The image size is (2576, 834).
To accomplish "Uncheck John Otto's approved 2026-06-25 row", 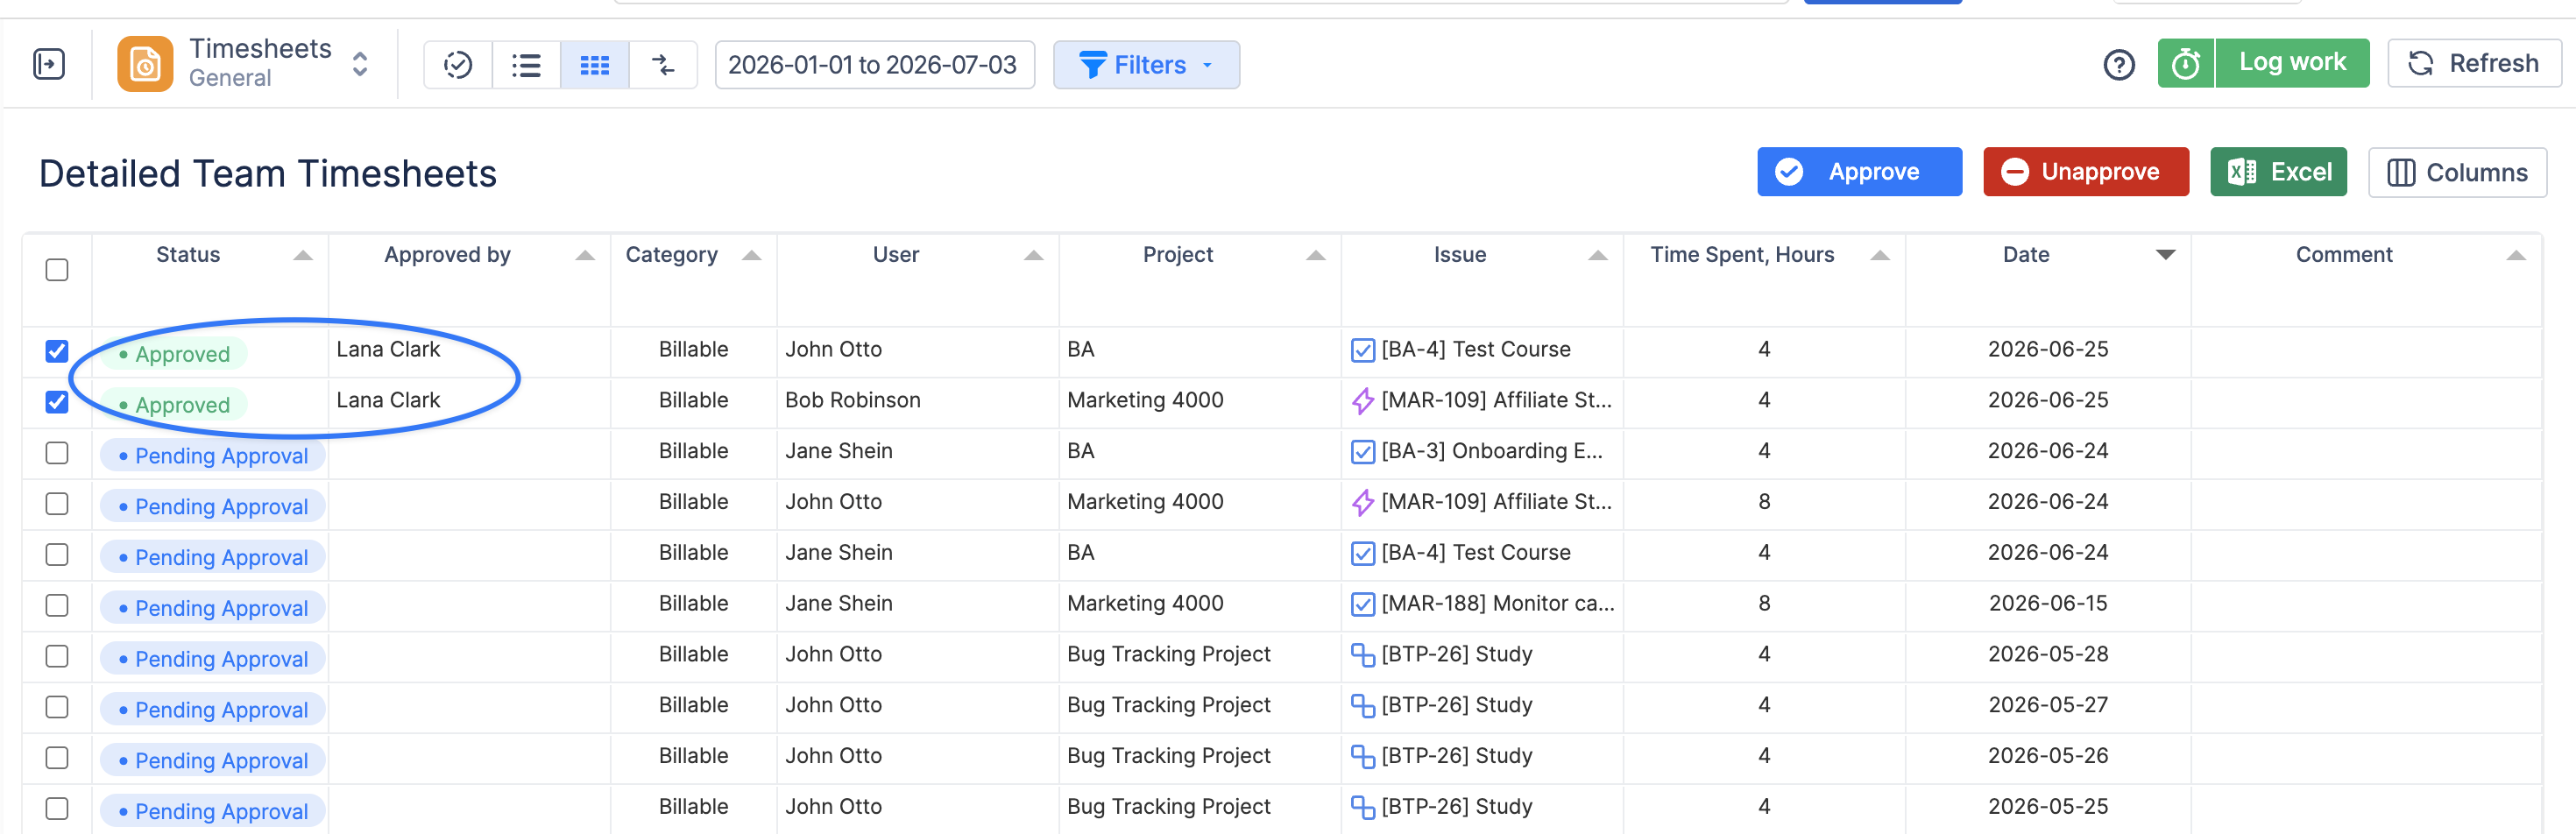I will (57, 351).
